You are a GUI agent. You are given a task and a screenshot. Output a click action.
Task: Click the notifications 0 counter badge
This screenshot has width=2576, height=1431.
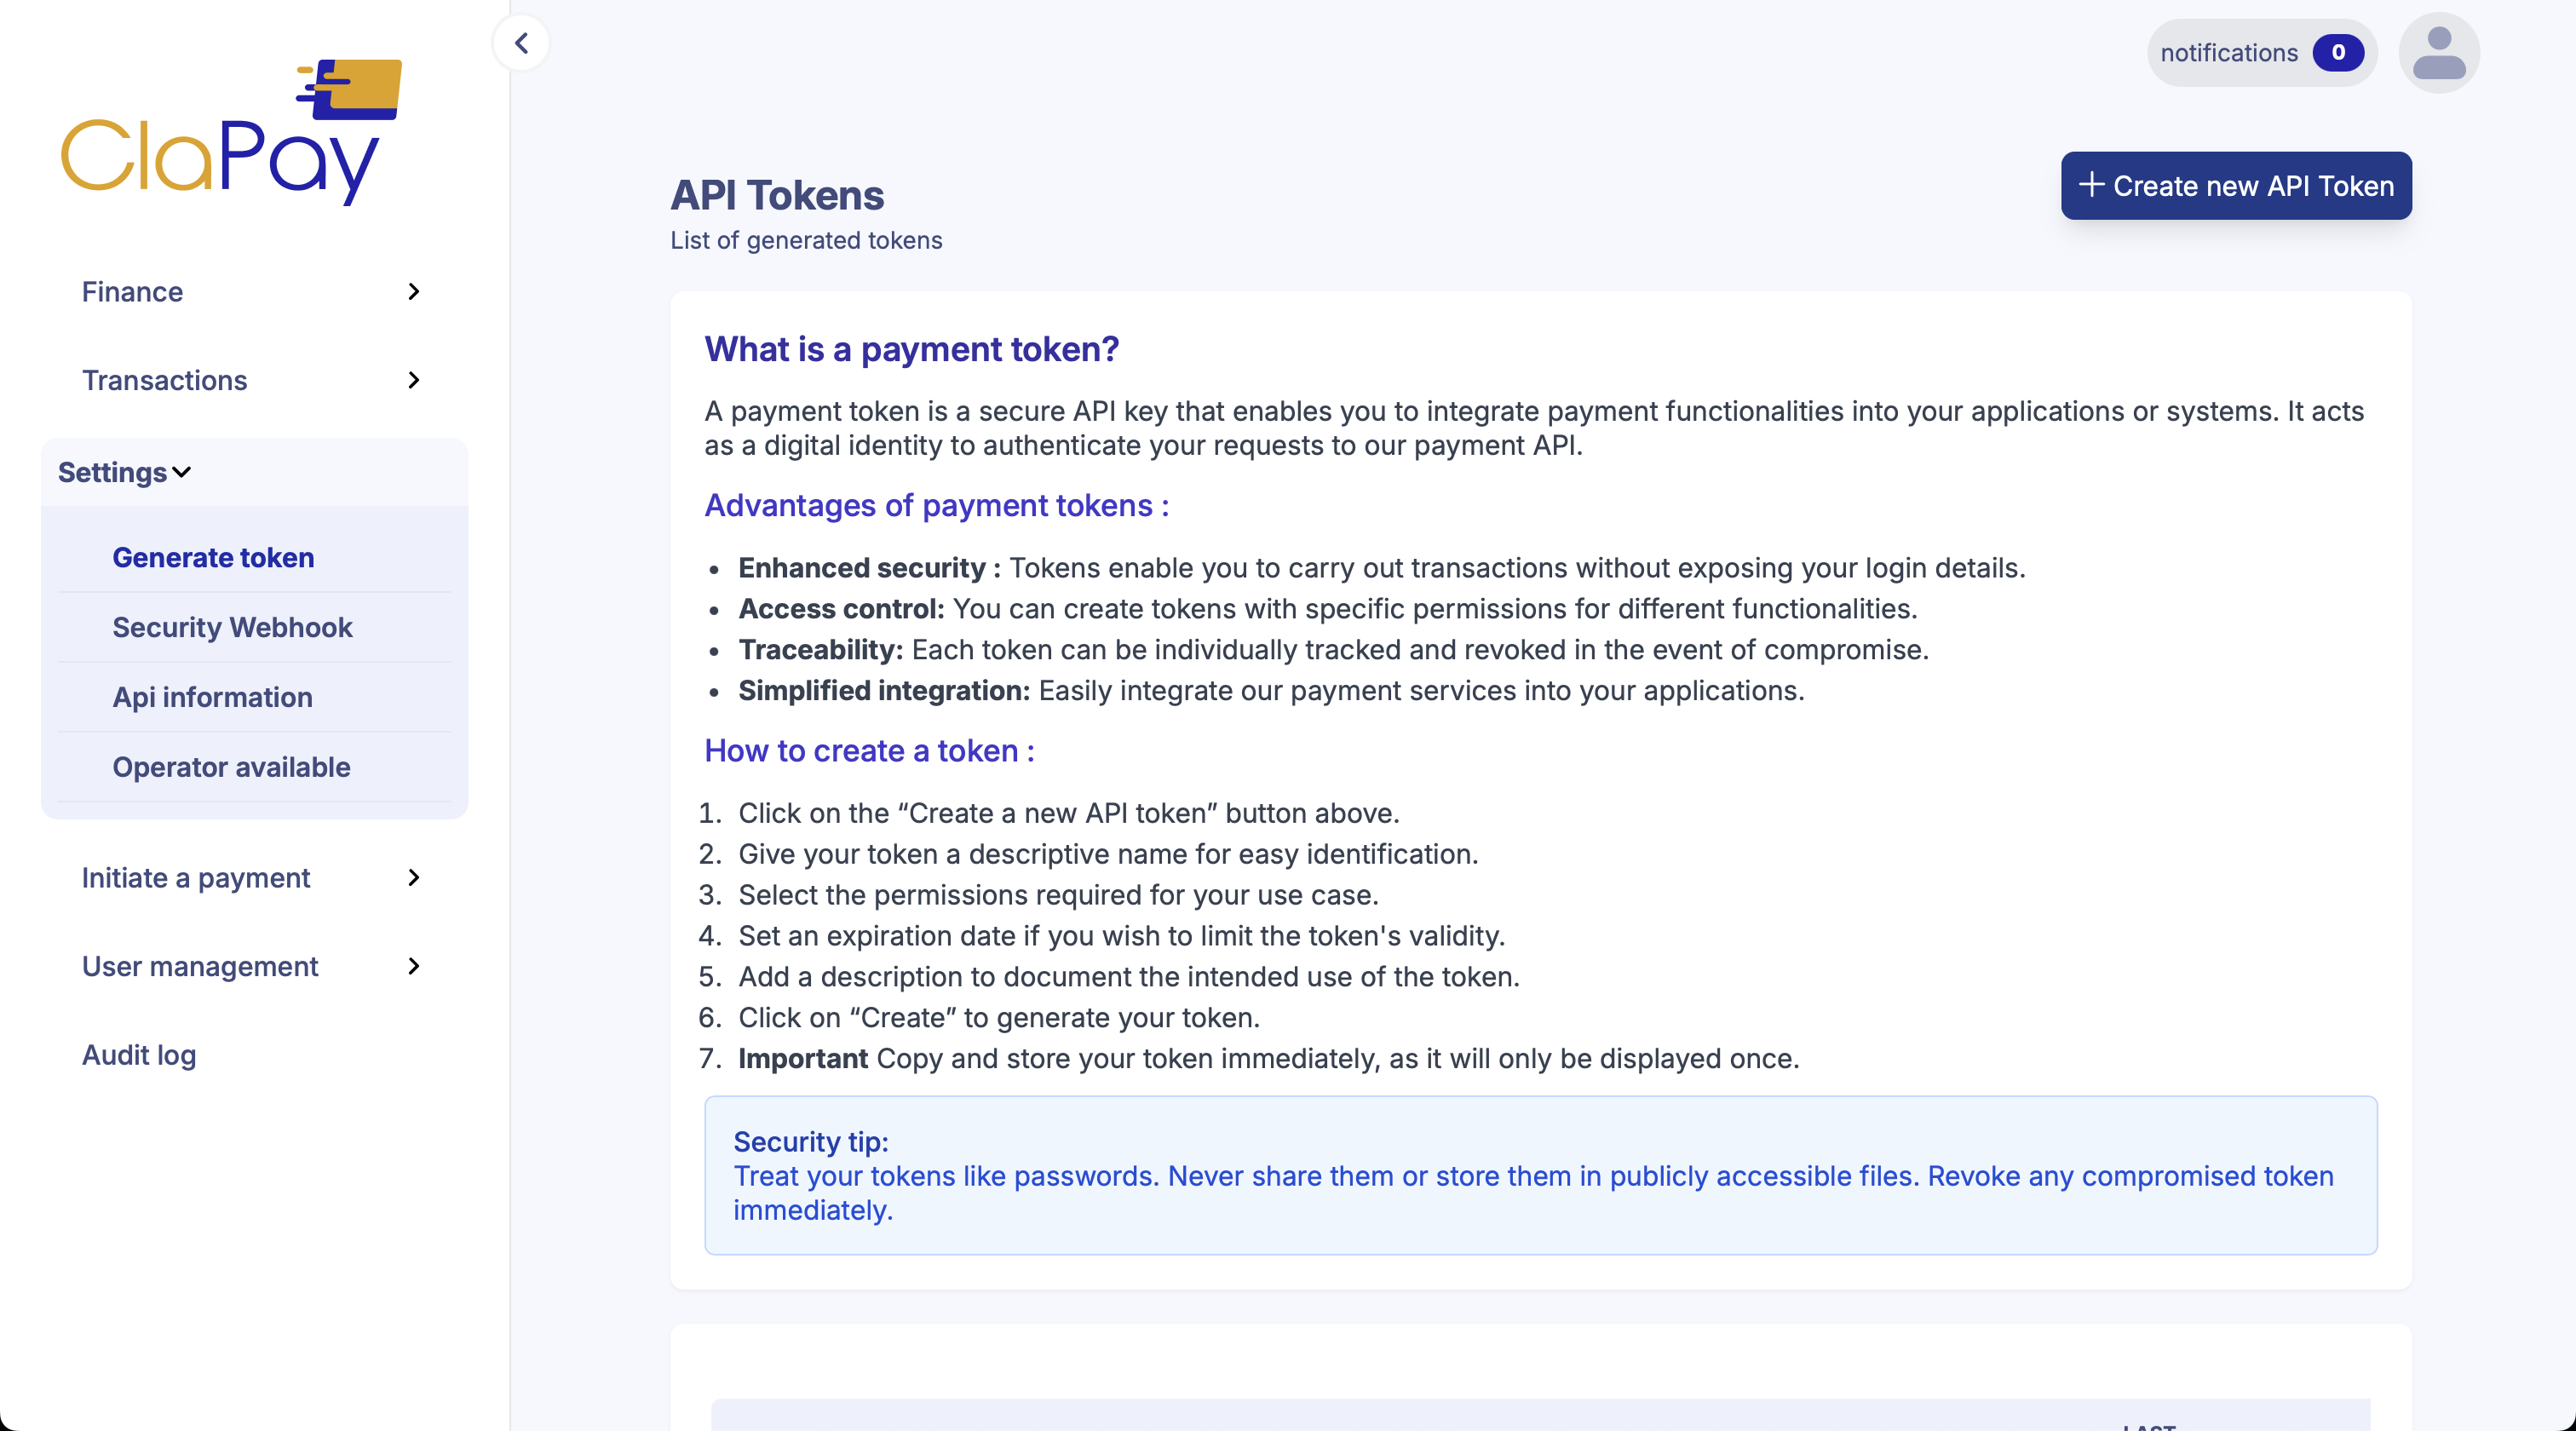[2340, 53]
